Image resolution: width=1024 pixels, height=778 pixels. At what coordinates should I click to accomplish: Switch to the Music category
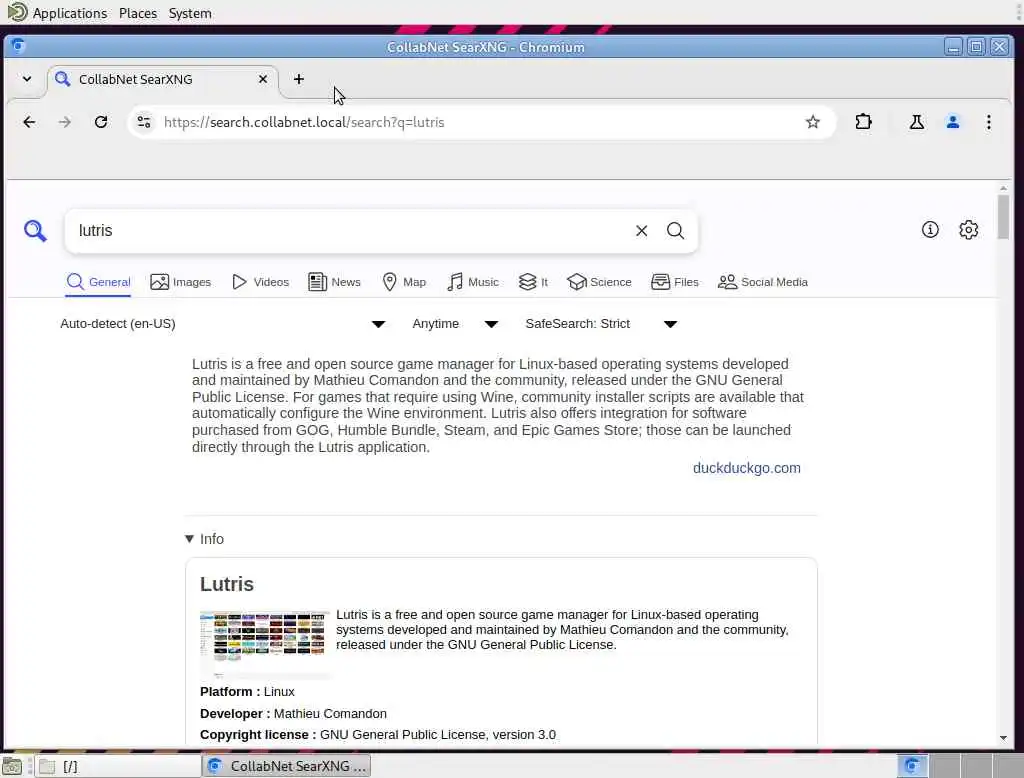pos(473,282)
